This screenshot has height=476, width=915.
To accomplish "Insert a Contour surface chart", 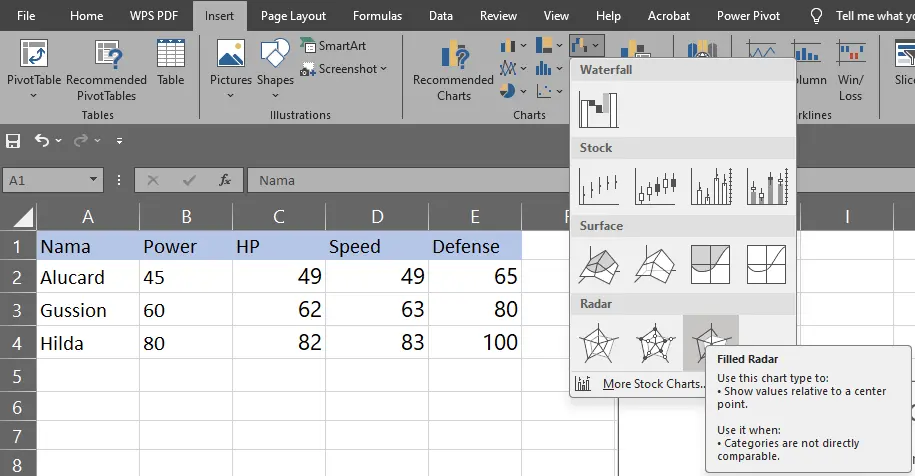I will 711,265.
